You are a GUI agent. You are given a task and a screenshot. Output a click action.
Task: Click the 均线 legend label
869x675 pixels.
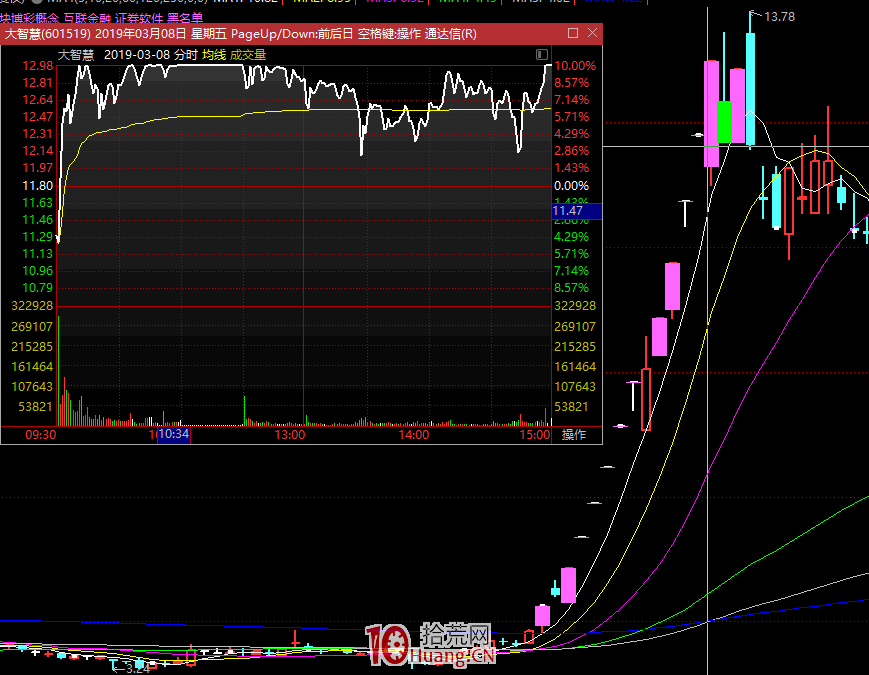click(214, 55)
